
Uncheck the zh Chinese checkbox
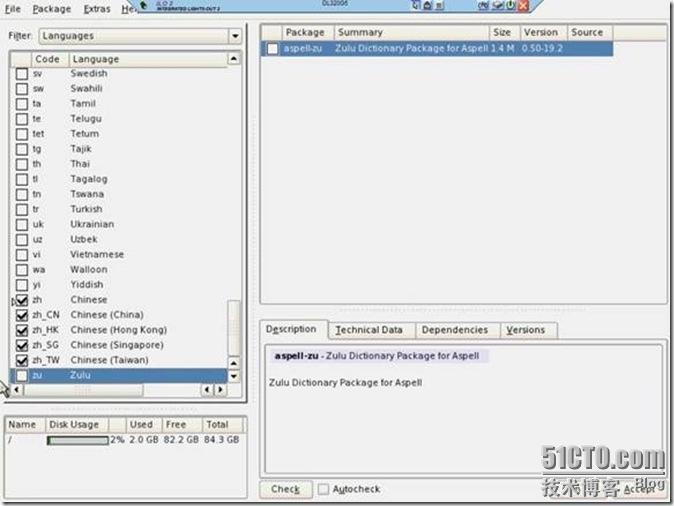pyautogui.click(x=21, y=300)
